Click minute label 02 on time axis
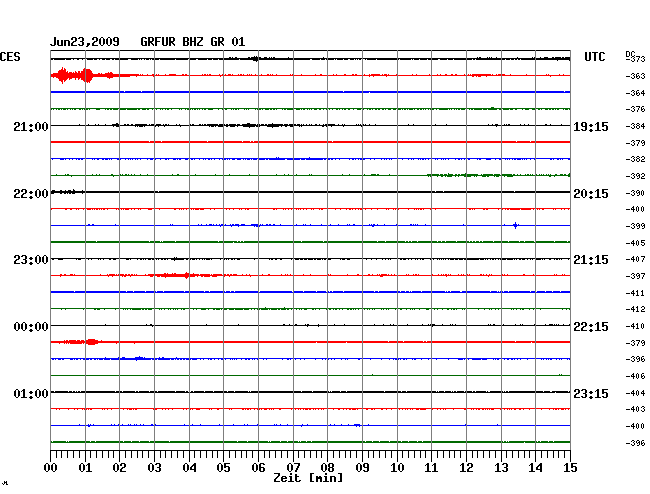This screenshot has width=650, height=494. tap(119, 468)
